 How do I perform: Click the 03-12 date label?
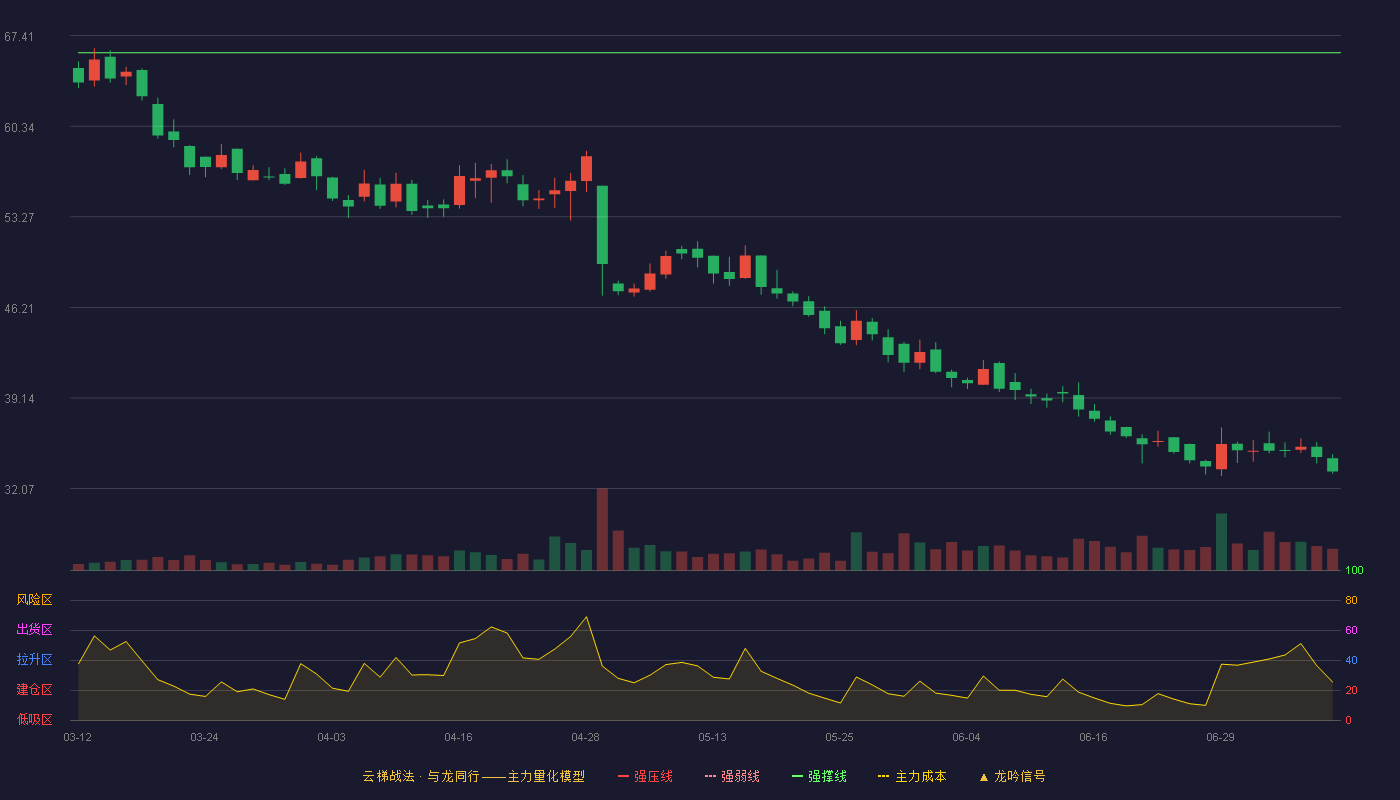[78, 737]
